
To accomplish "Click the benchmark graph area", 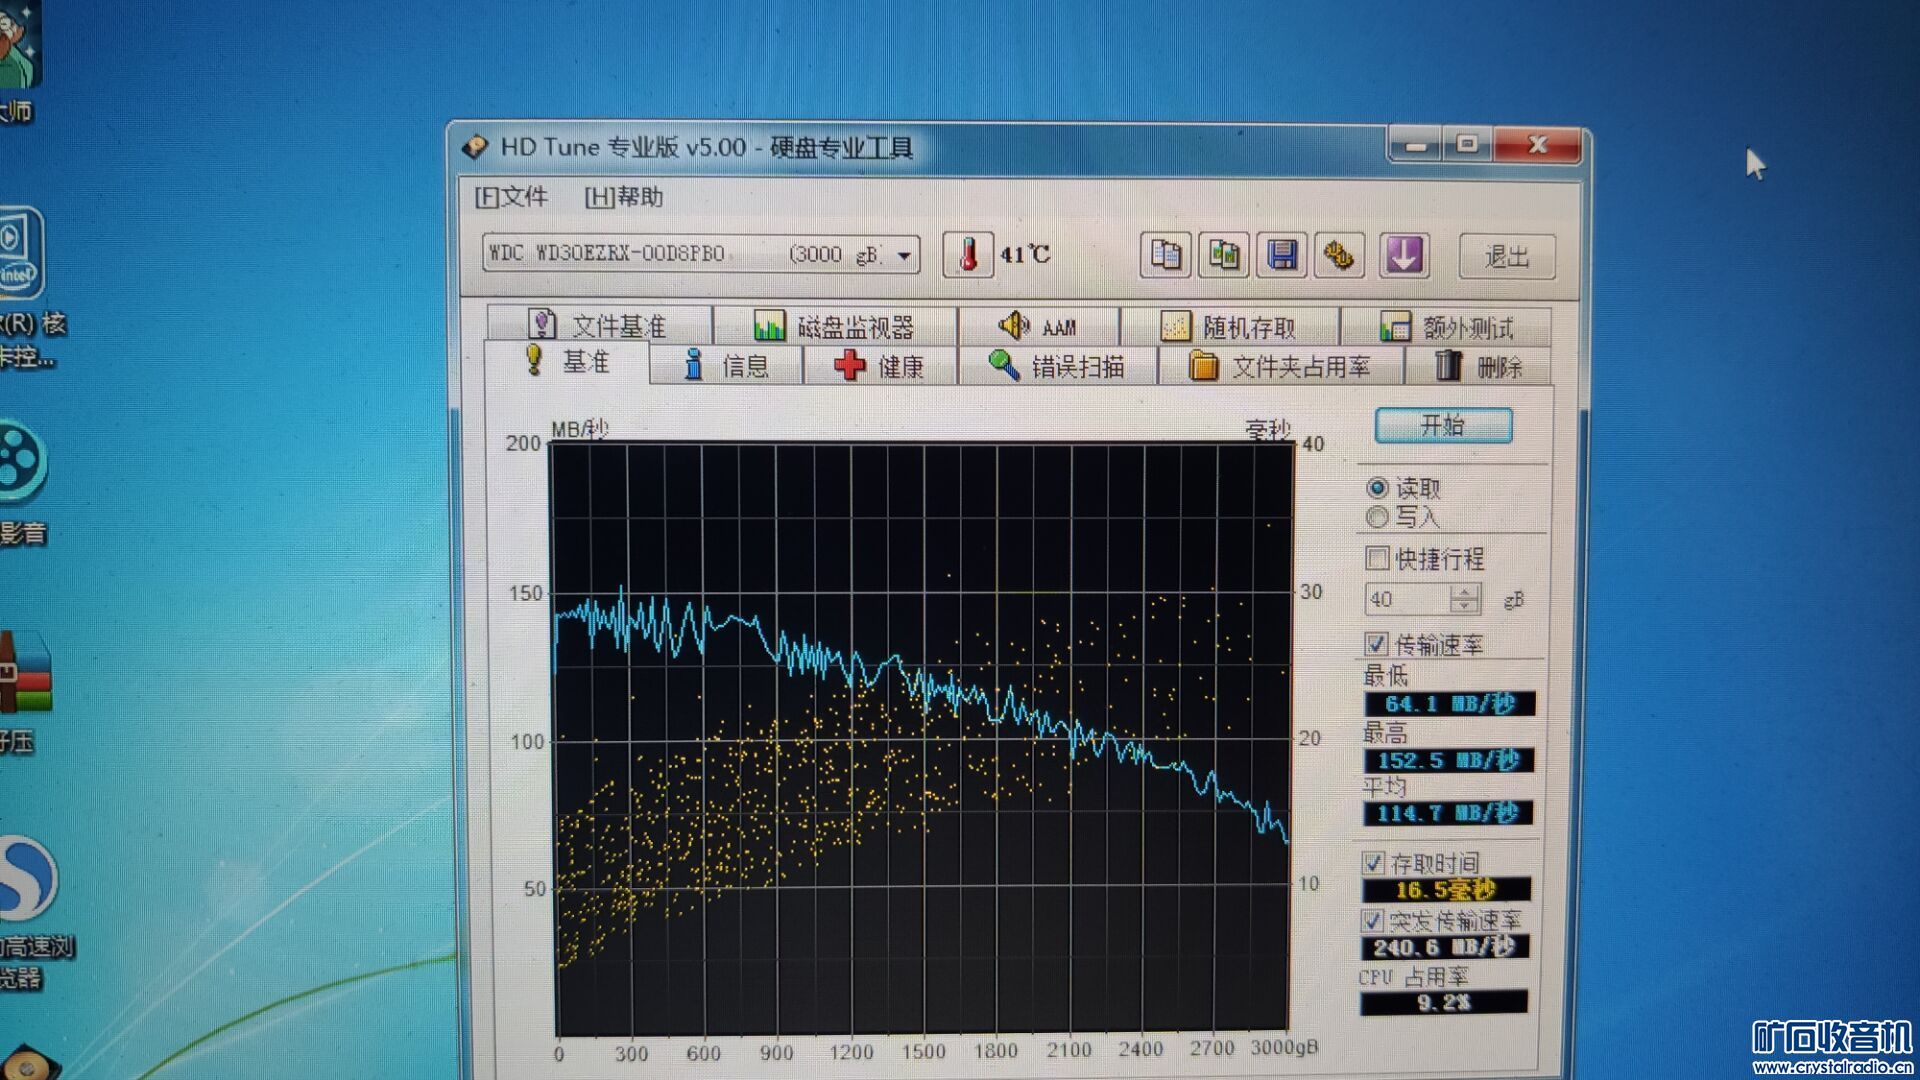I will pyautogui.click(x=921, y=738).
